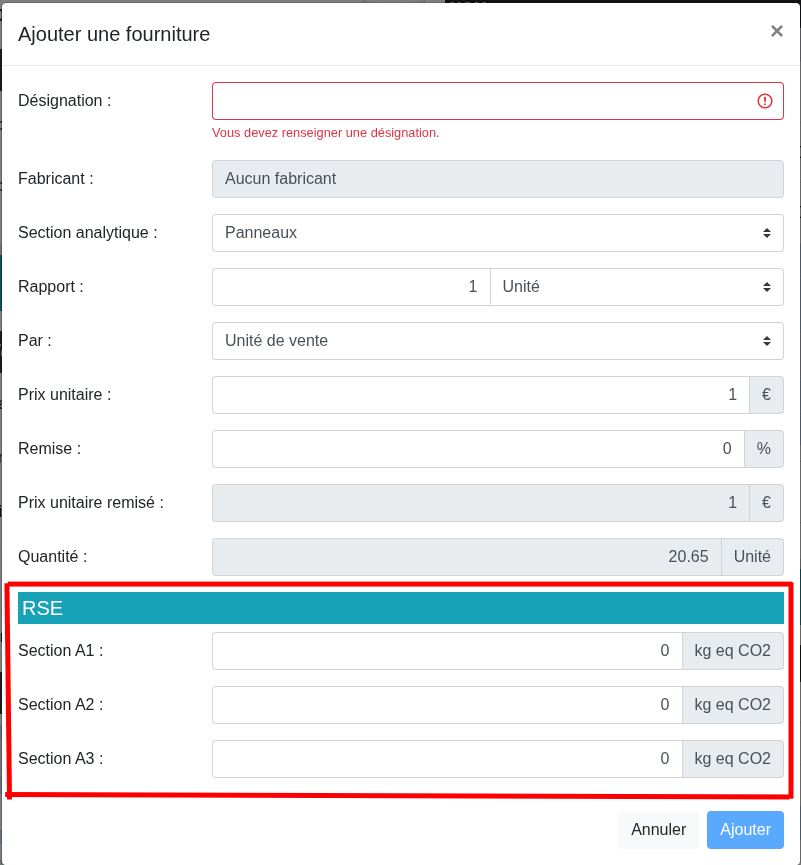Click the percent symbol next to Remise
Screen dimensions: 801x865
pyautogui.click(x=764, y=449)
